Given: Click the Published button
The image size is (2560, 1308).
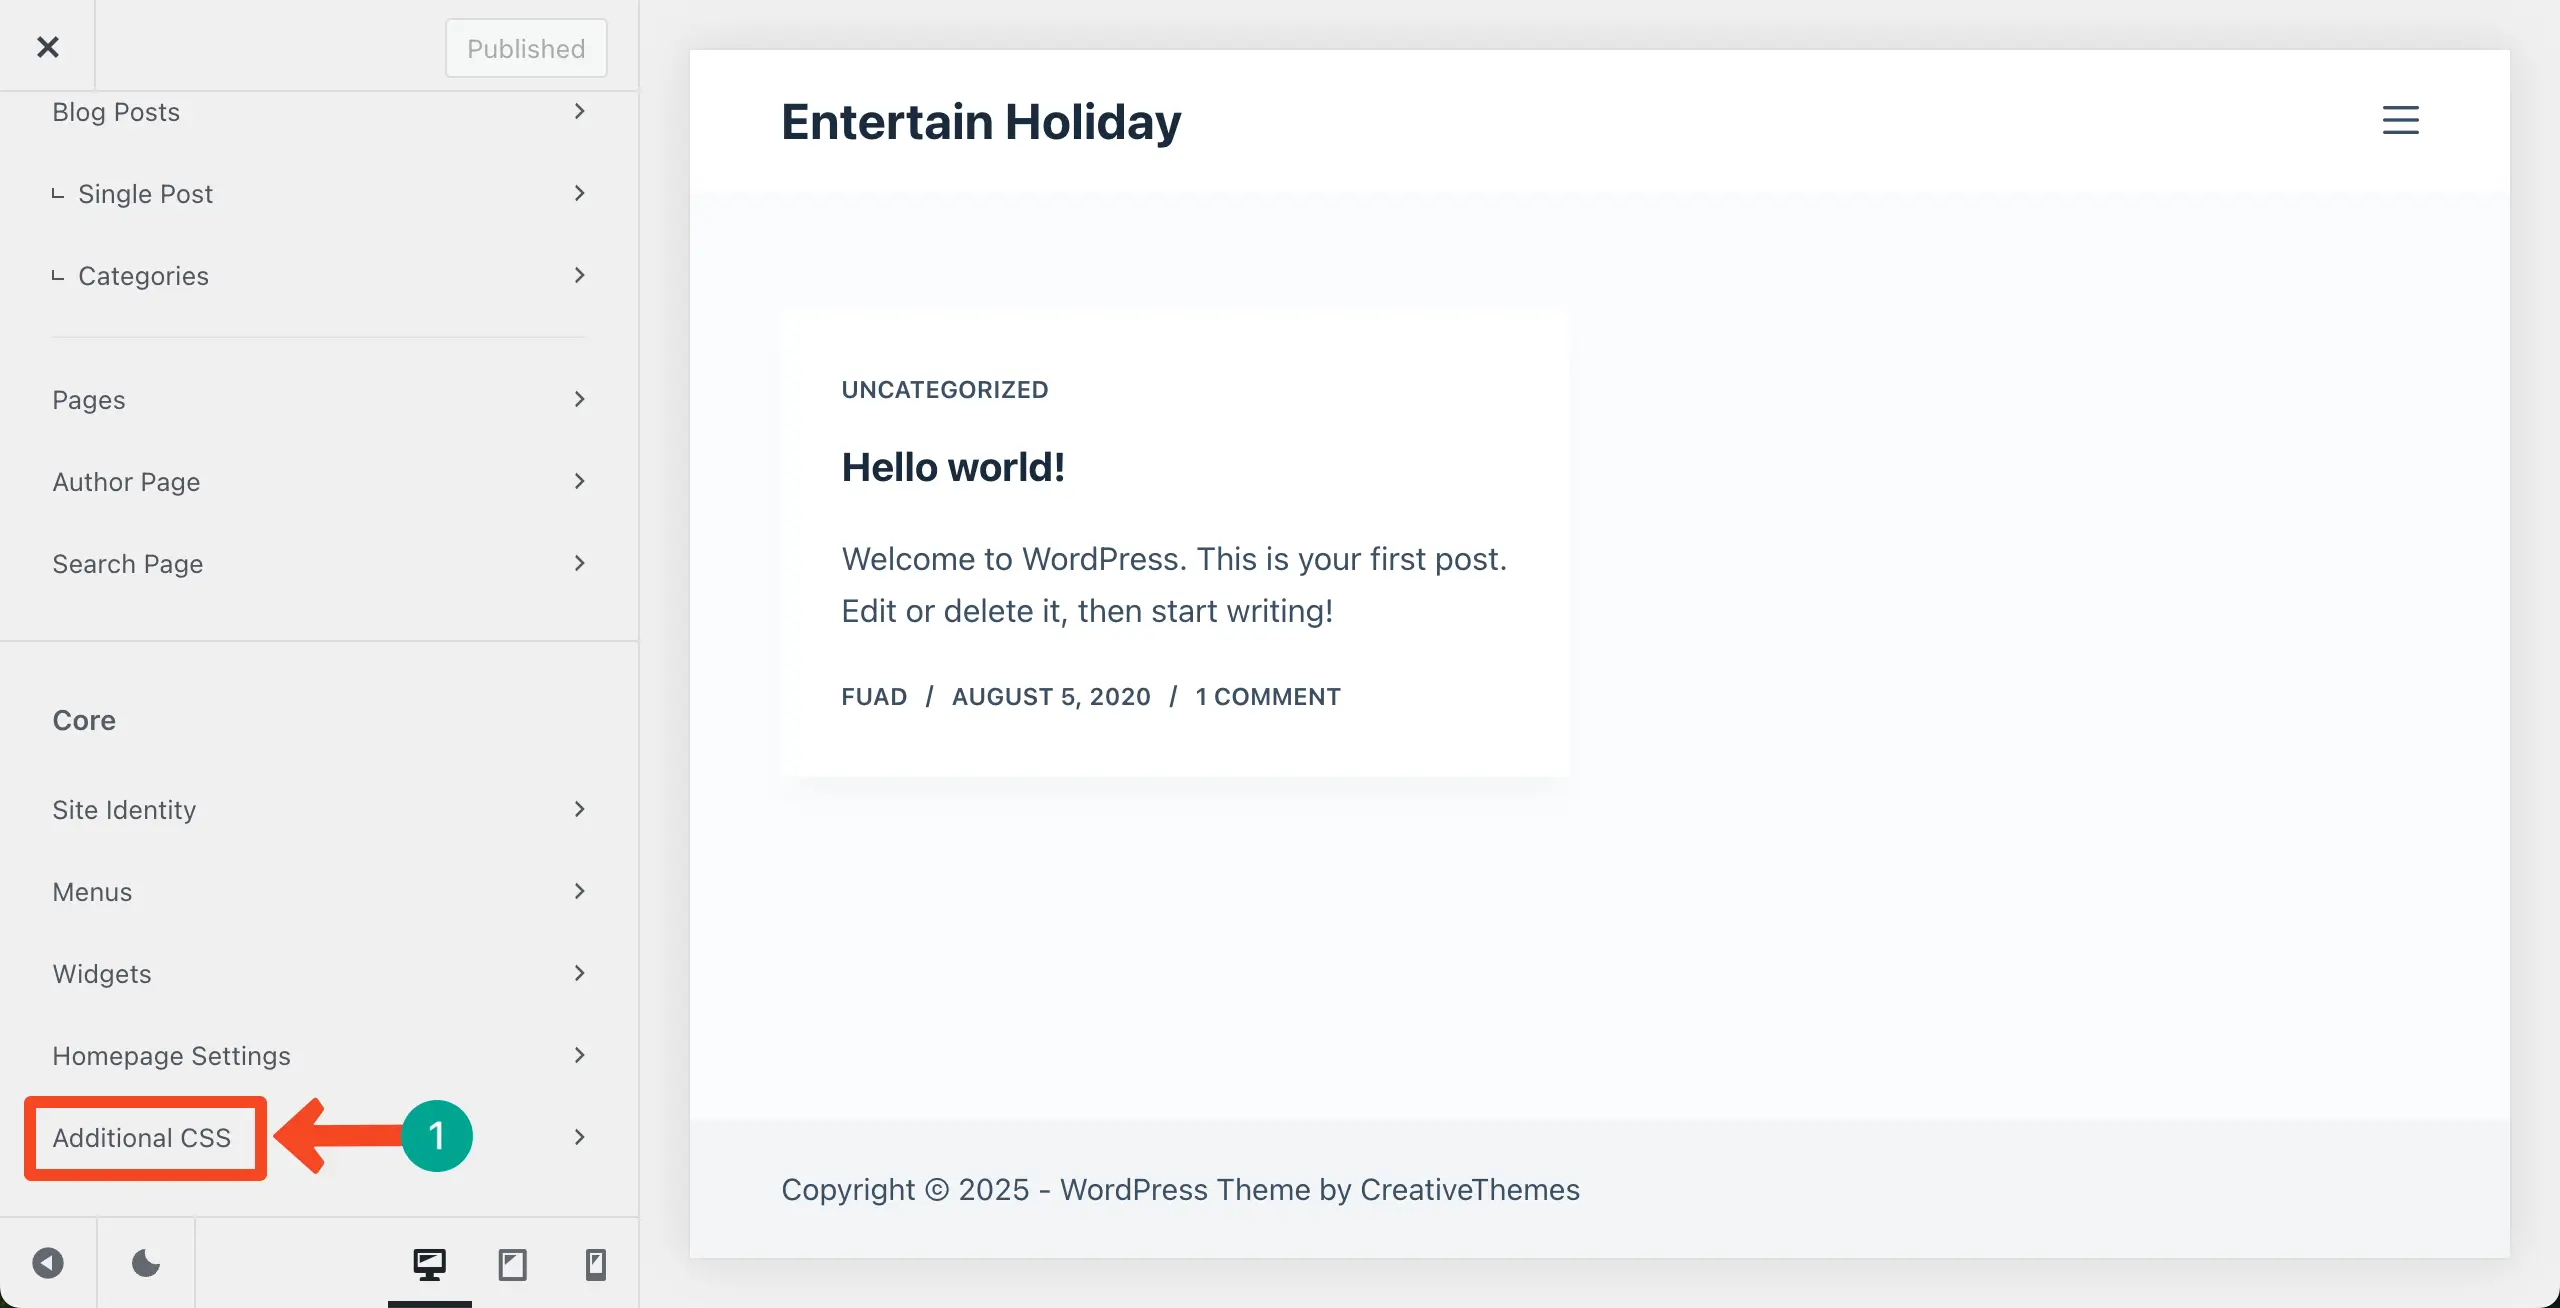Looking at the screenshot, I should click(x=525, y=47).
